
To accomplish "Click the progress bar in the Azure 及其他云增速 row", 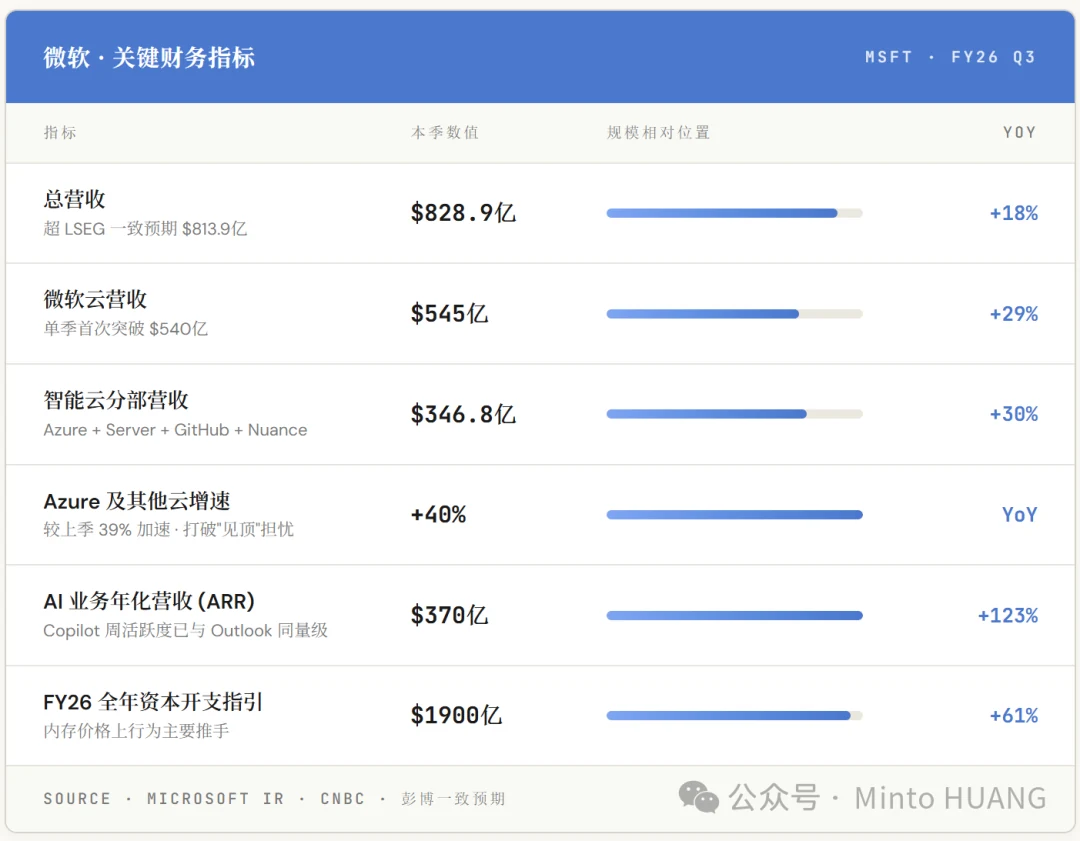I will 734,515.
